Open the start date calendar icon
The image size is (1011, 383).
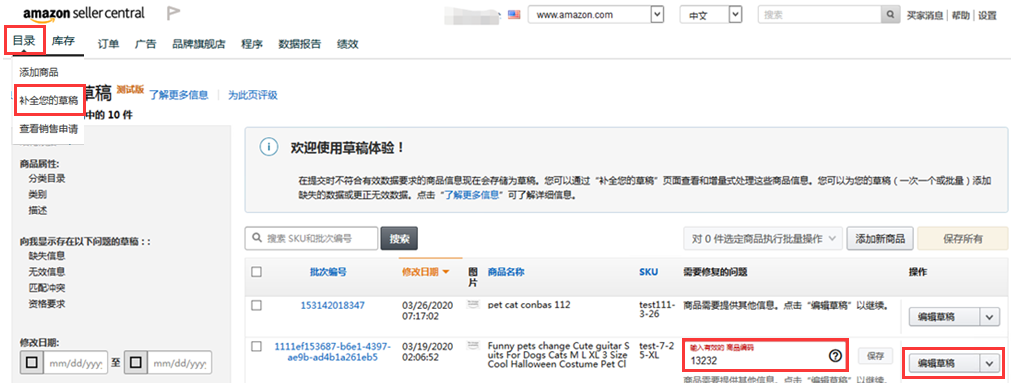pyautogui.click(x=32, y=363)
